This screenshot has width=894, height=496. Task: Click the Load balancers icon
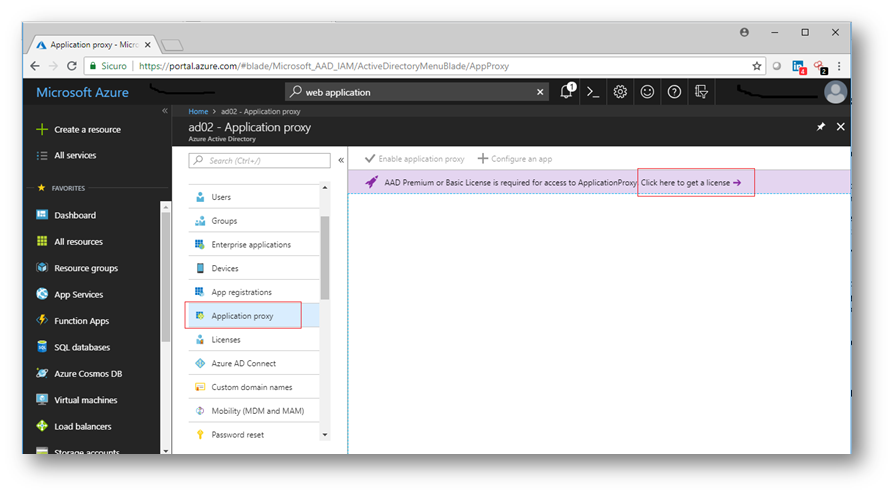coord(42,425)
